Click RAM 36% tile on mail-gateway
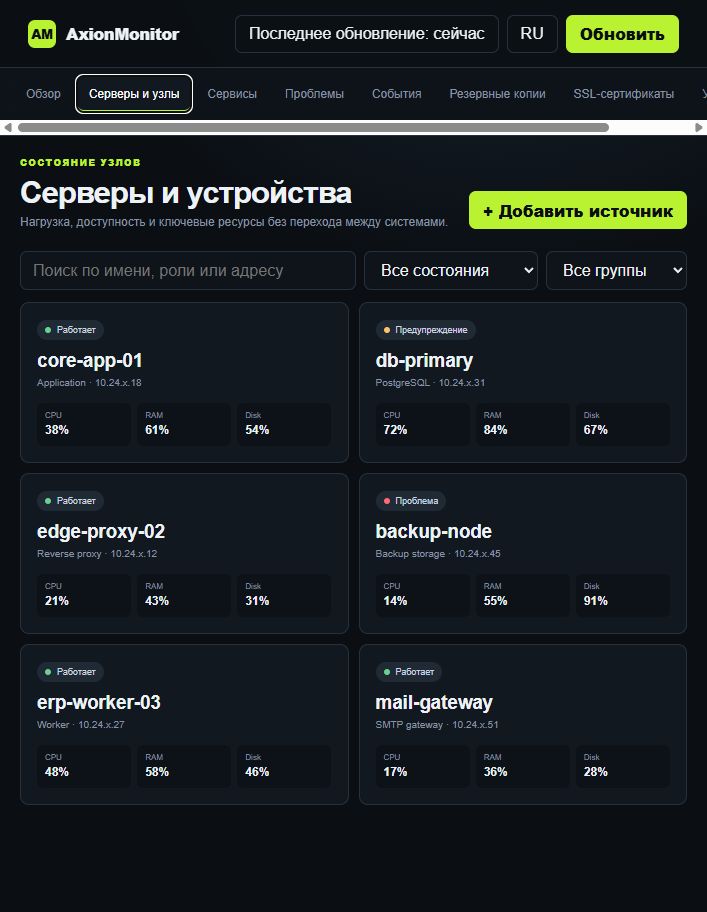707x912 pixels. pos(523,766)
